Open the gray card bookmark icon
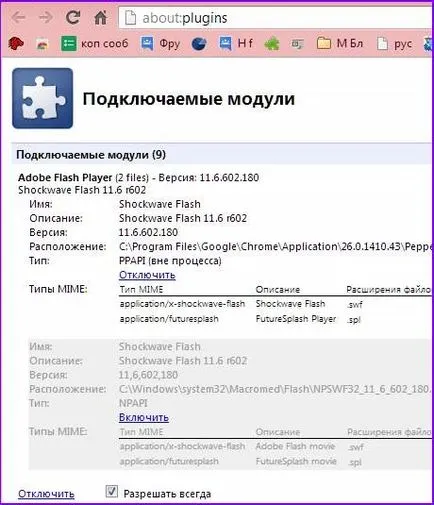Viewport: 434px width, 505px height. [297, 44]
